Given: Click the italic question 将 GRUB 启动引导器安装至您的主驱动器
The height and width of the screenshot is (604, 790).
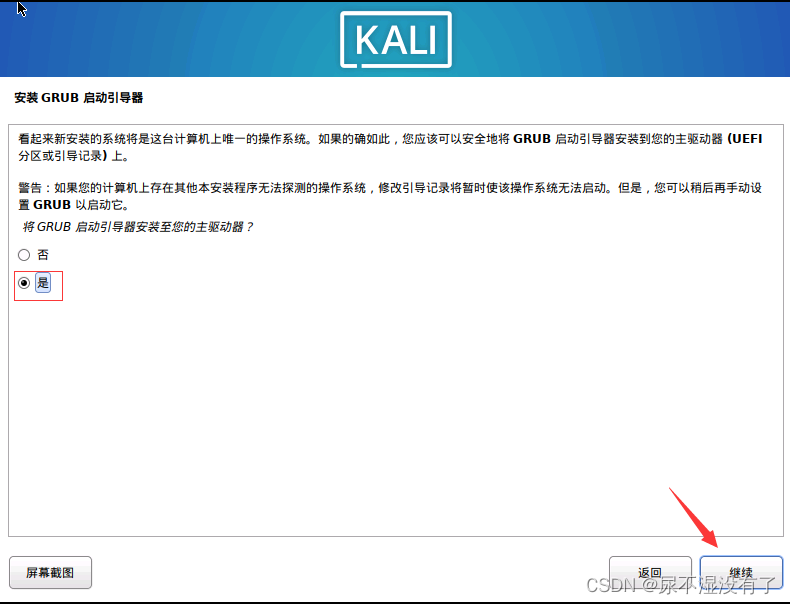Looking at the screenshot, I should [x=138, y=227].
